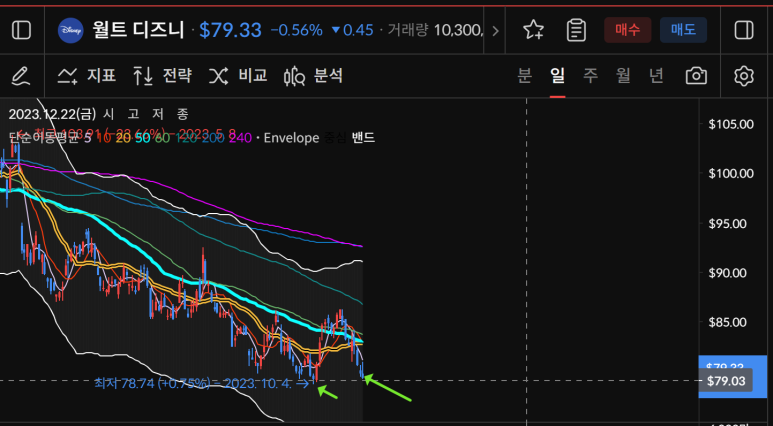
Task: Open the 분석 analysis tool
Action: tap(314, 76)
